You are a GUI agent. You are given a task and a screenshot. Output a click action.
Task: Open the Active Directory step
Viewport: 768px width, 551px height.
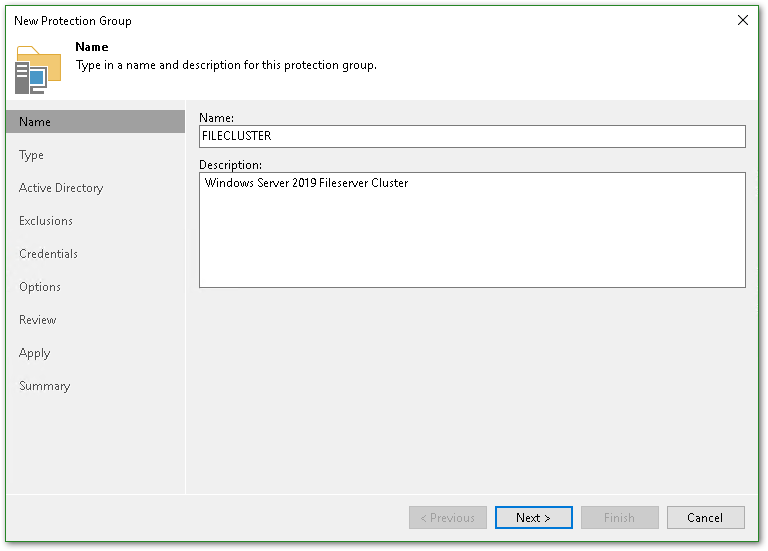[61, 188]
